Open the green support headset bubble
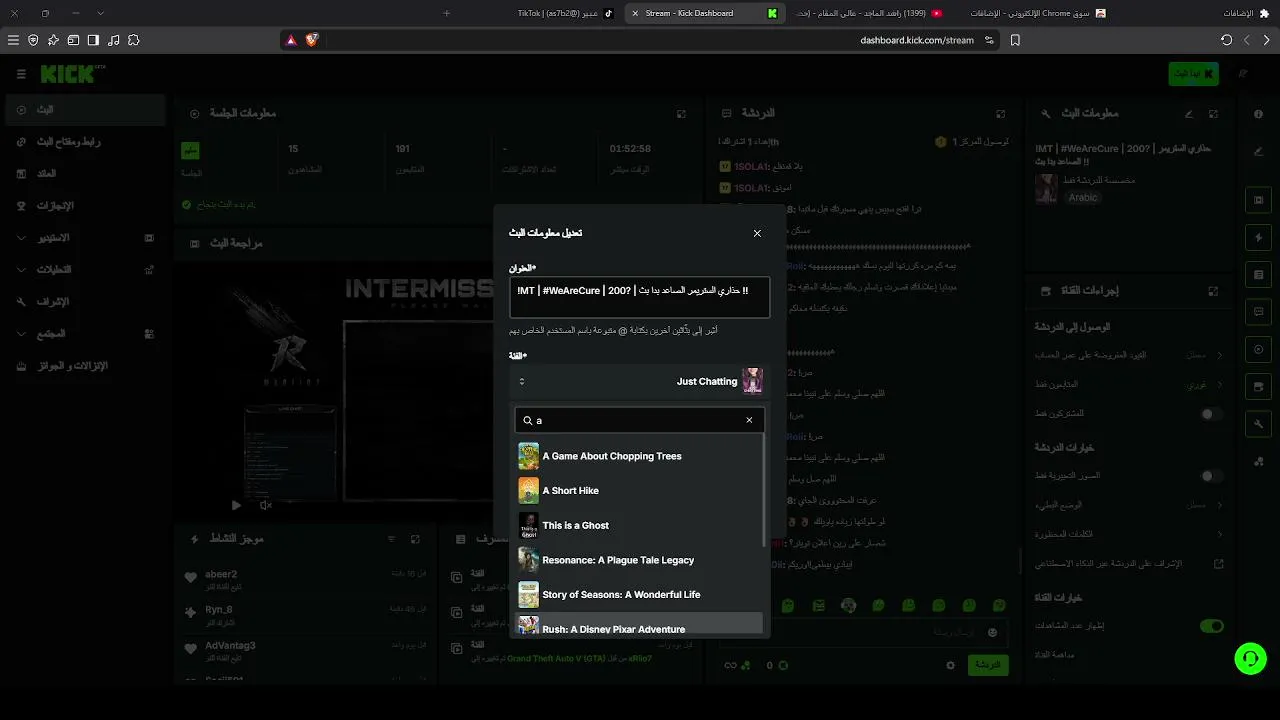Screen dimensions: 1280x720 coord(1250,658)
